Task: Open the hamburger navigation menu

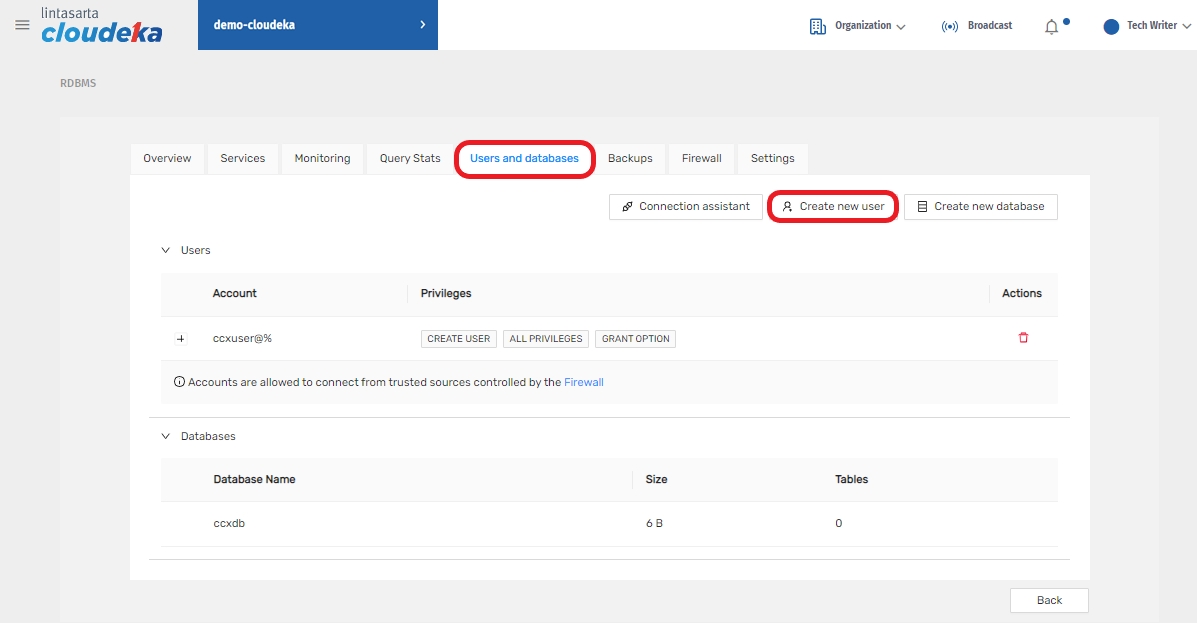Action: point(22,25)
